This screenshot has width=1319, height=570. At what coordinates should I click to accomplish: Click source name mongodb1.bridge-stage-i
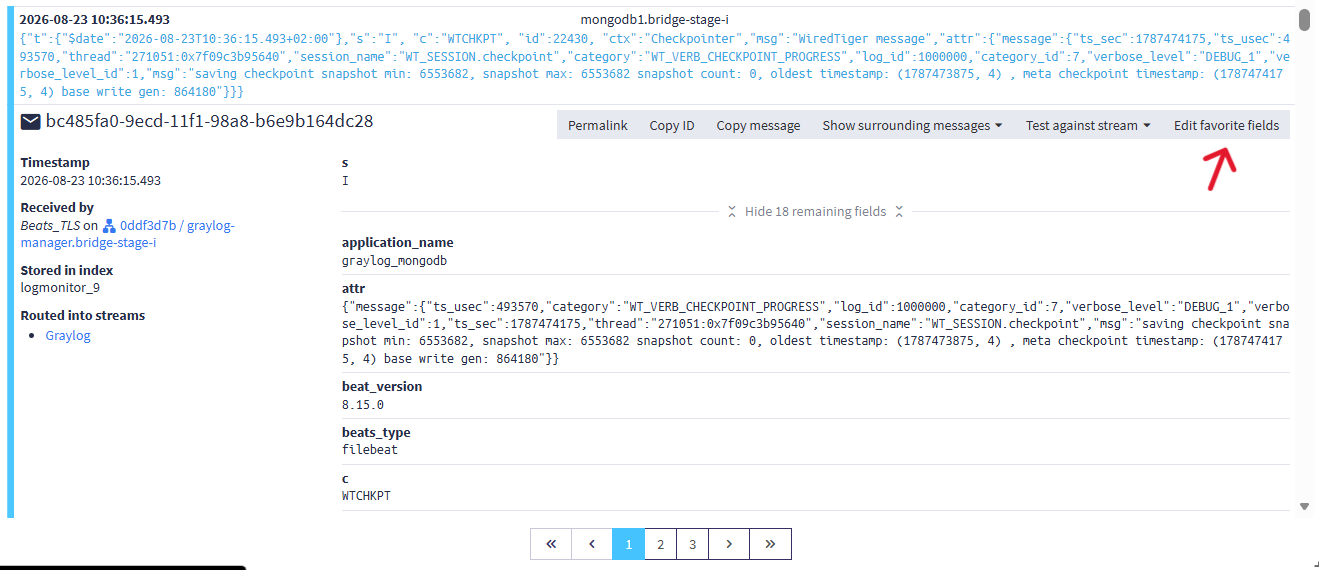pyautogui.click(x=654, y=20)
